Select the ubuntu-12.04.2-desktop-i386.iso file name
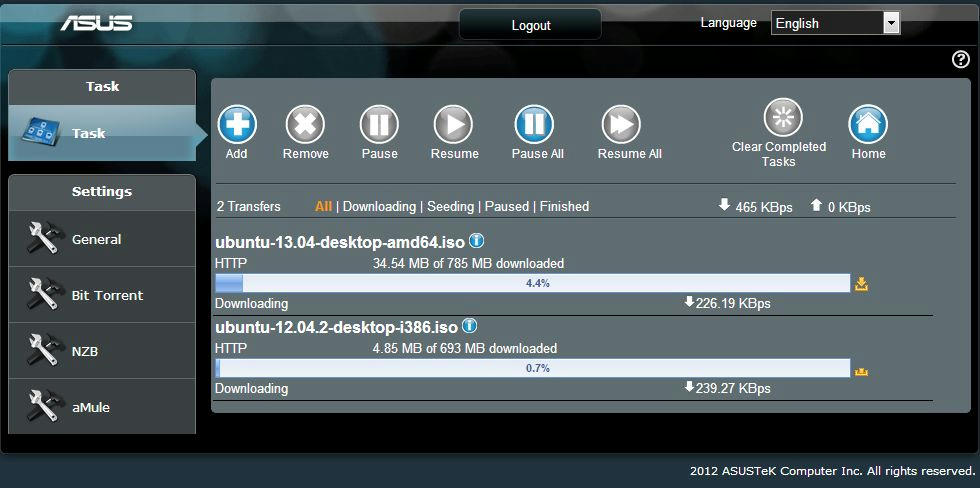Viewport: 980px width, 488px height. click(336, 327)
